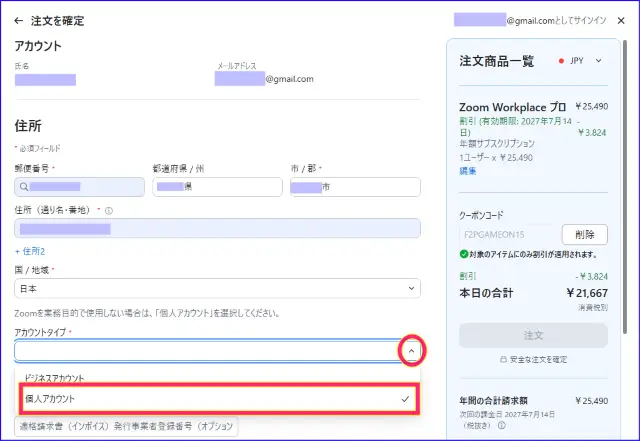Click the 住所（通り名・番地） input field

click(x=217, y=228)
